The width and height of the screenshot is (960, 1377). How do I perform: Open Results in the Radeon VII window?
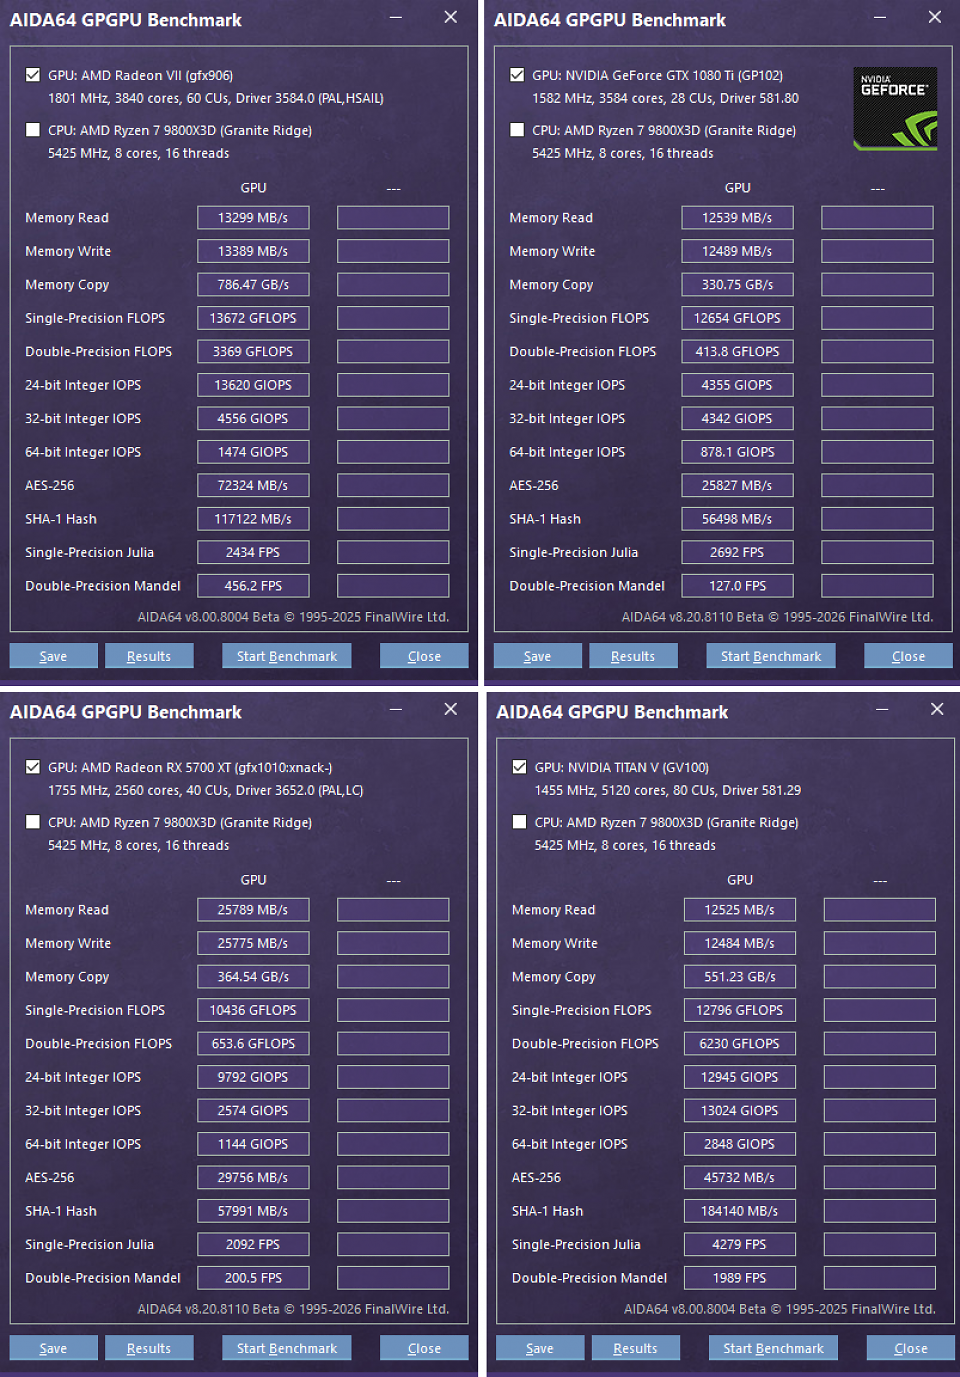point(149,656)
